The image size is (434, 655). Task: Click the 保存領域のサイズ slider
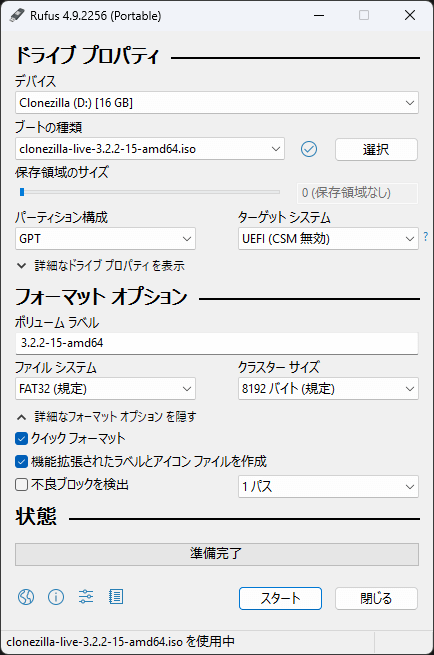[150, 192]
